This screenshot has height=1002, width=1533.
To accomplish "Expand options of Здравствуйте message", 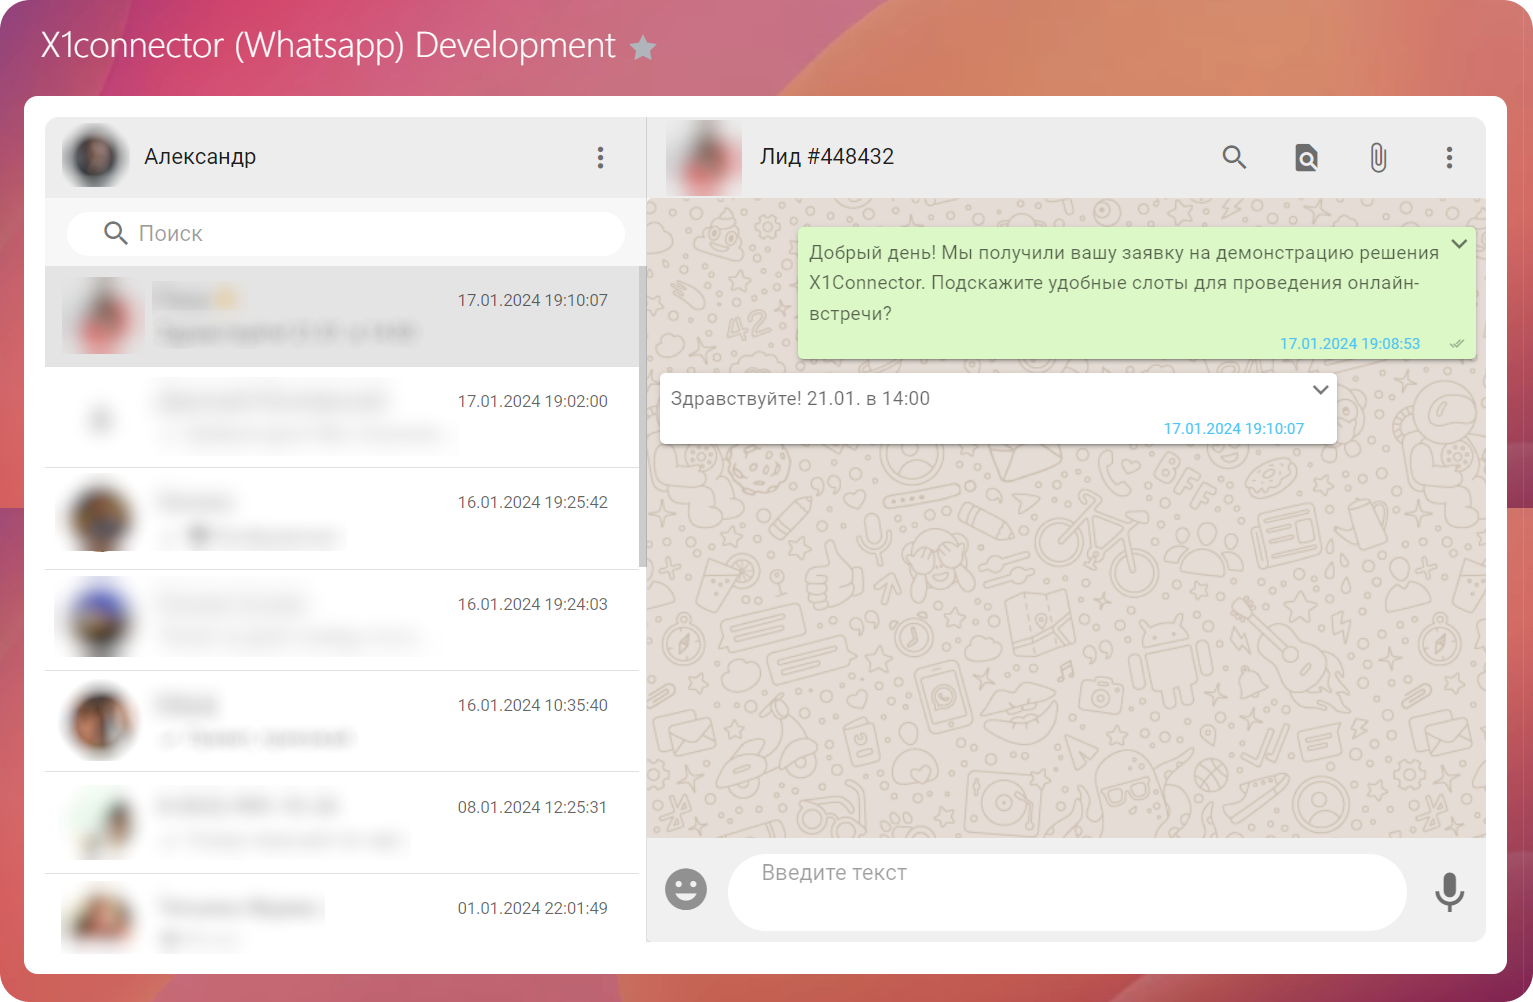I will 1320,390.
